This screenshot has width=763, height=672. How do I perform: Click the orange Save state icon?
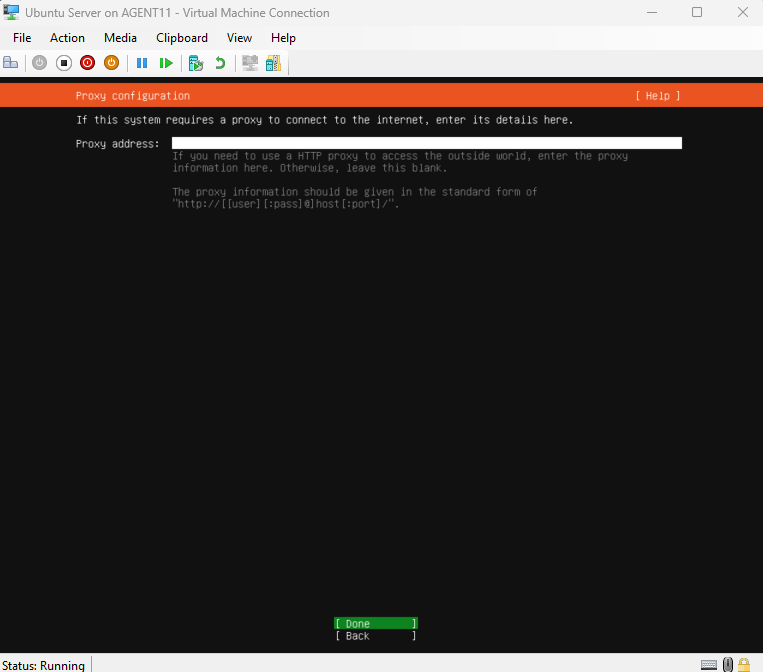112,63
